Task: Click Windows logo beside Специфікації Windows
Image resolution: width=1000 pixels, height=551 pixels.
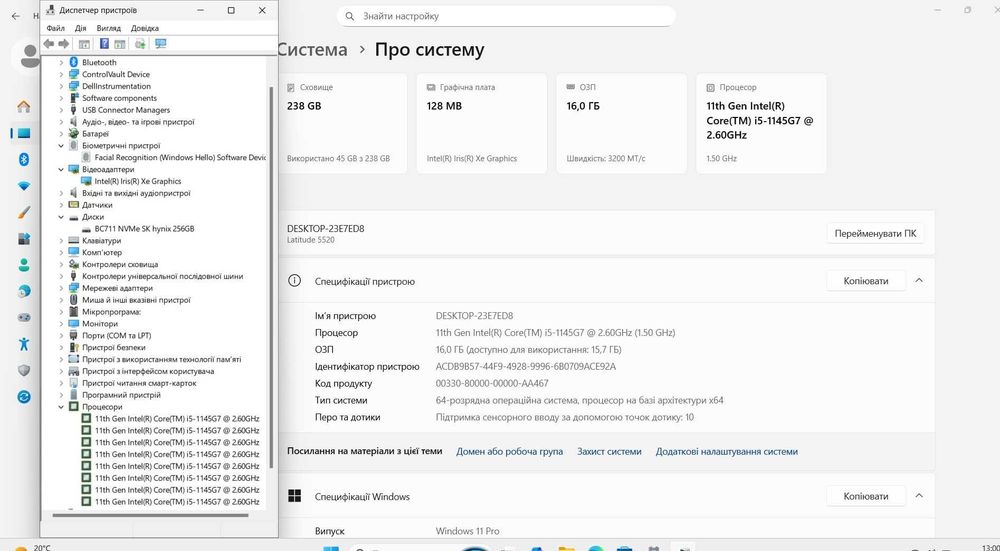Action: (294, 496)
